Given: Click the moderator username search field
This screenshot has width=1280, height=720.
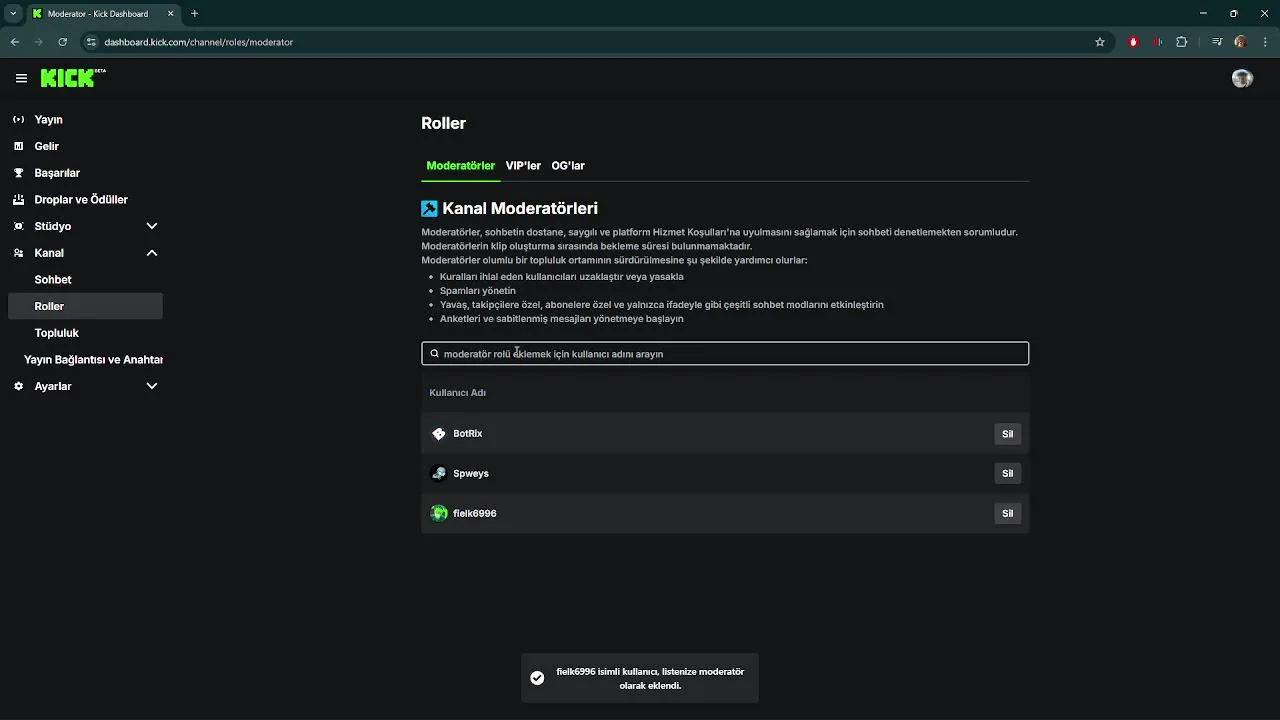Looking at the screenshot, I should tap(725, 354).
